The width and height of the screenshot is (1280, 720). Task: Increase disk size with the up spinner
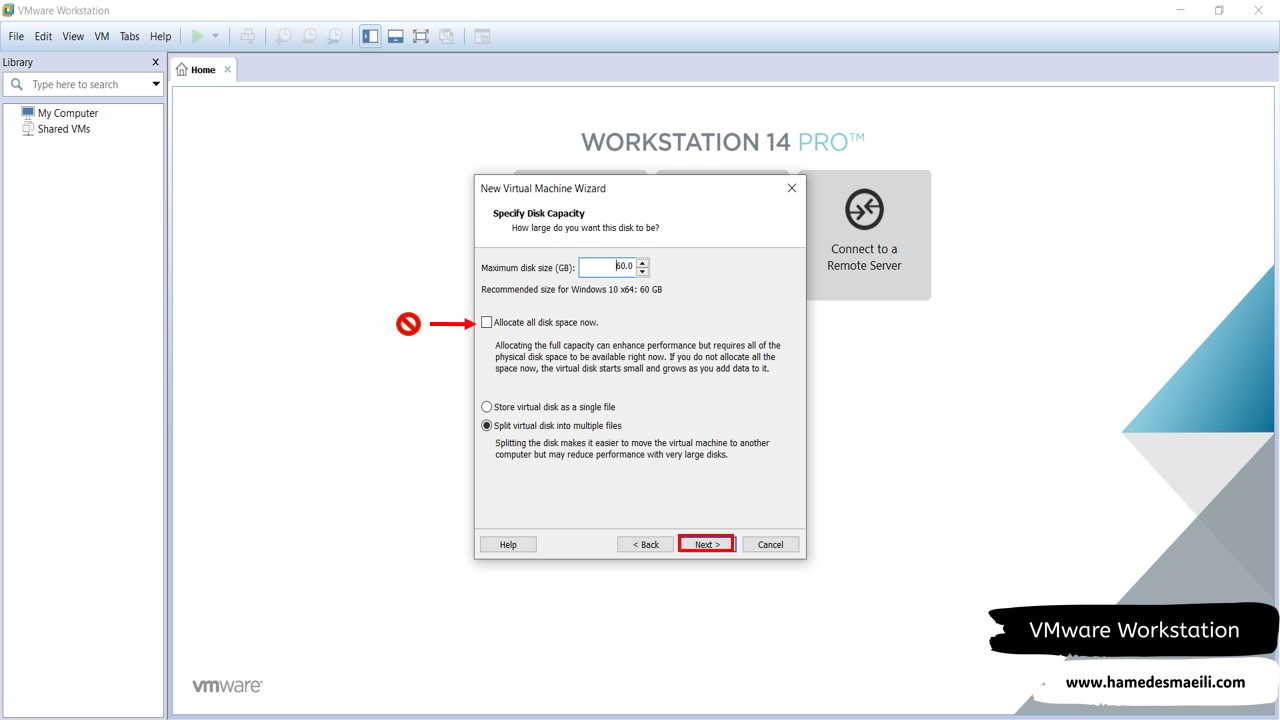point(643,263)
